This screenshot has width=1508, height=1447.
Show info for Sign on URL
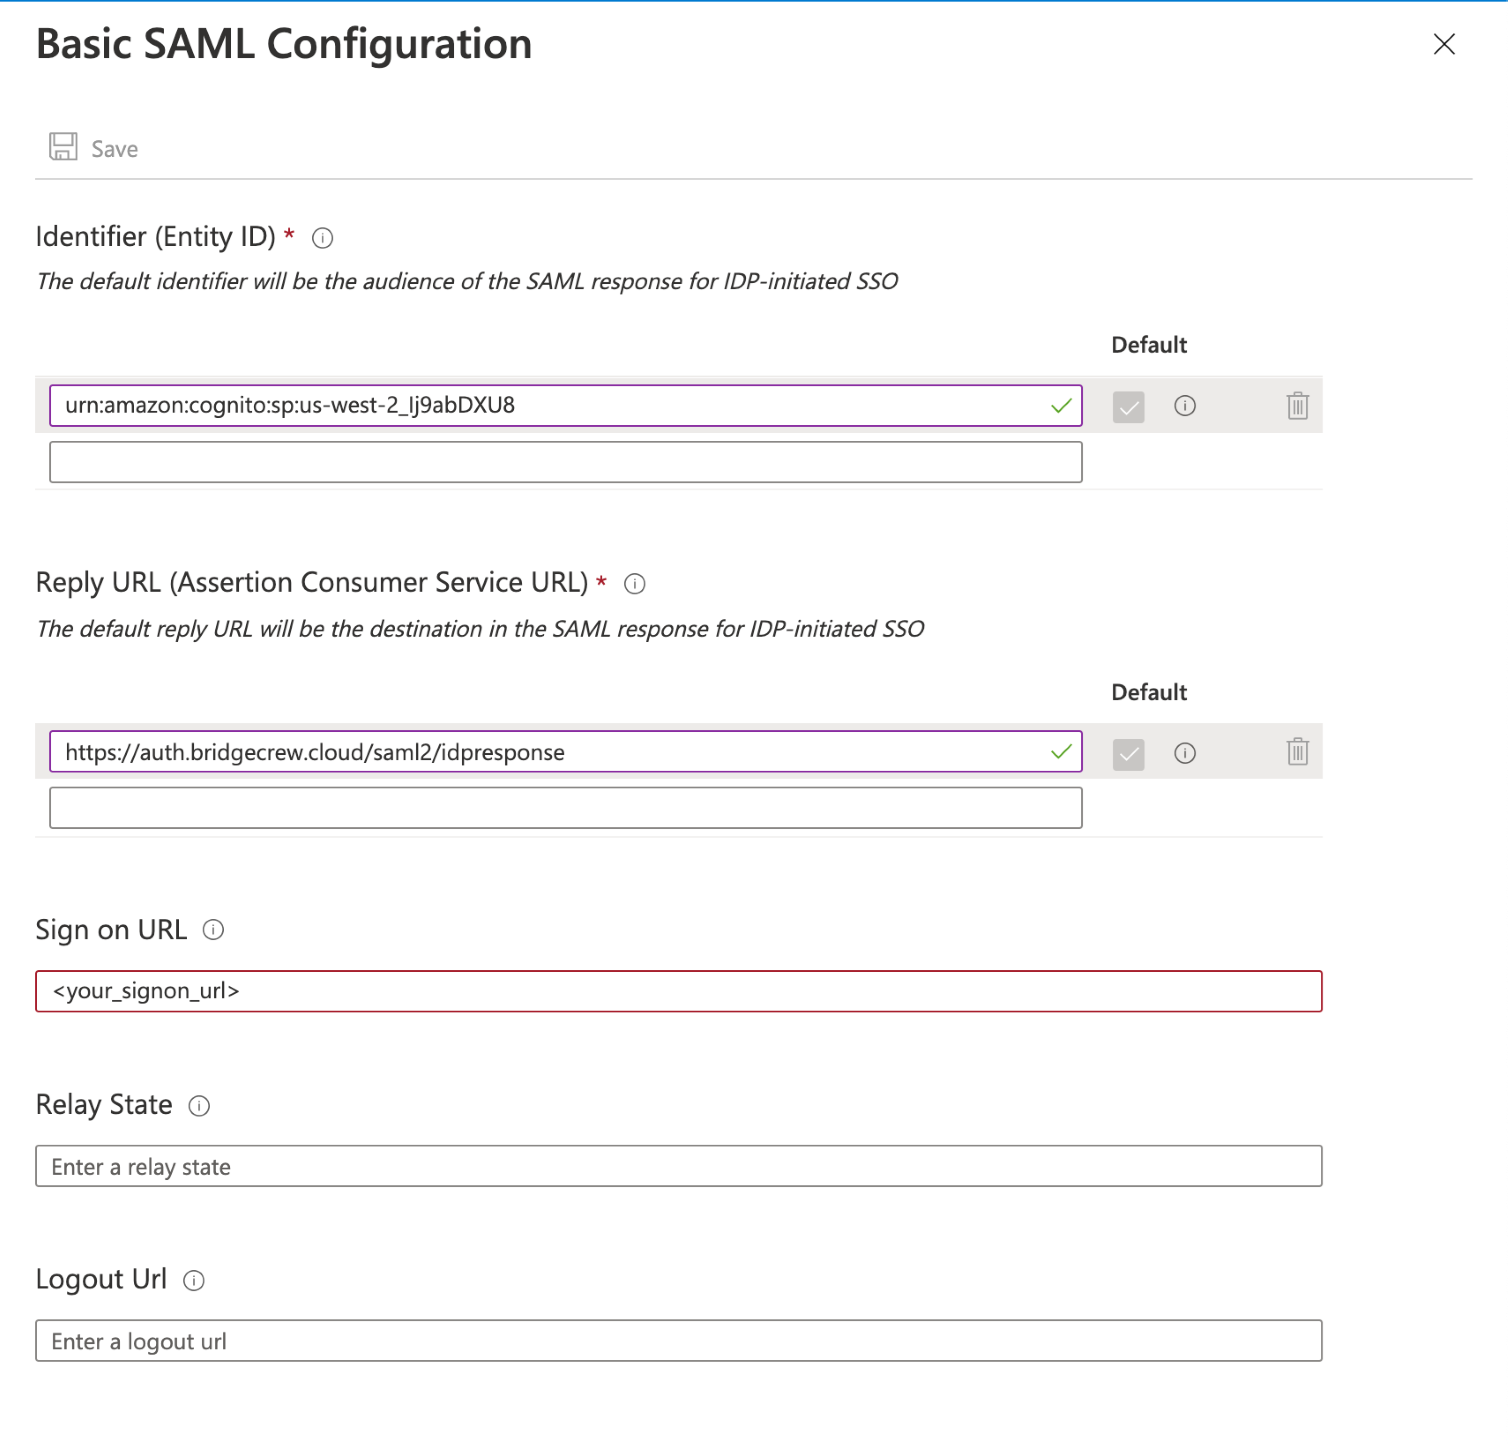(213, 930)
